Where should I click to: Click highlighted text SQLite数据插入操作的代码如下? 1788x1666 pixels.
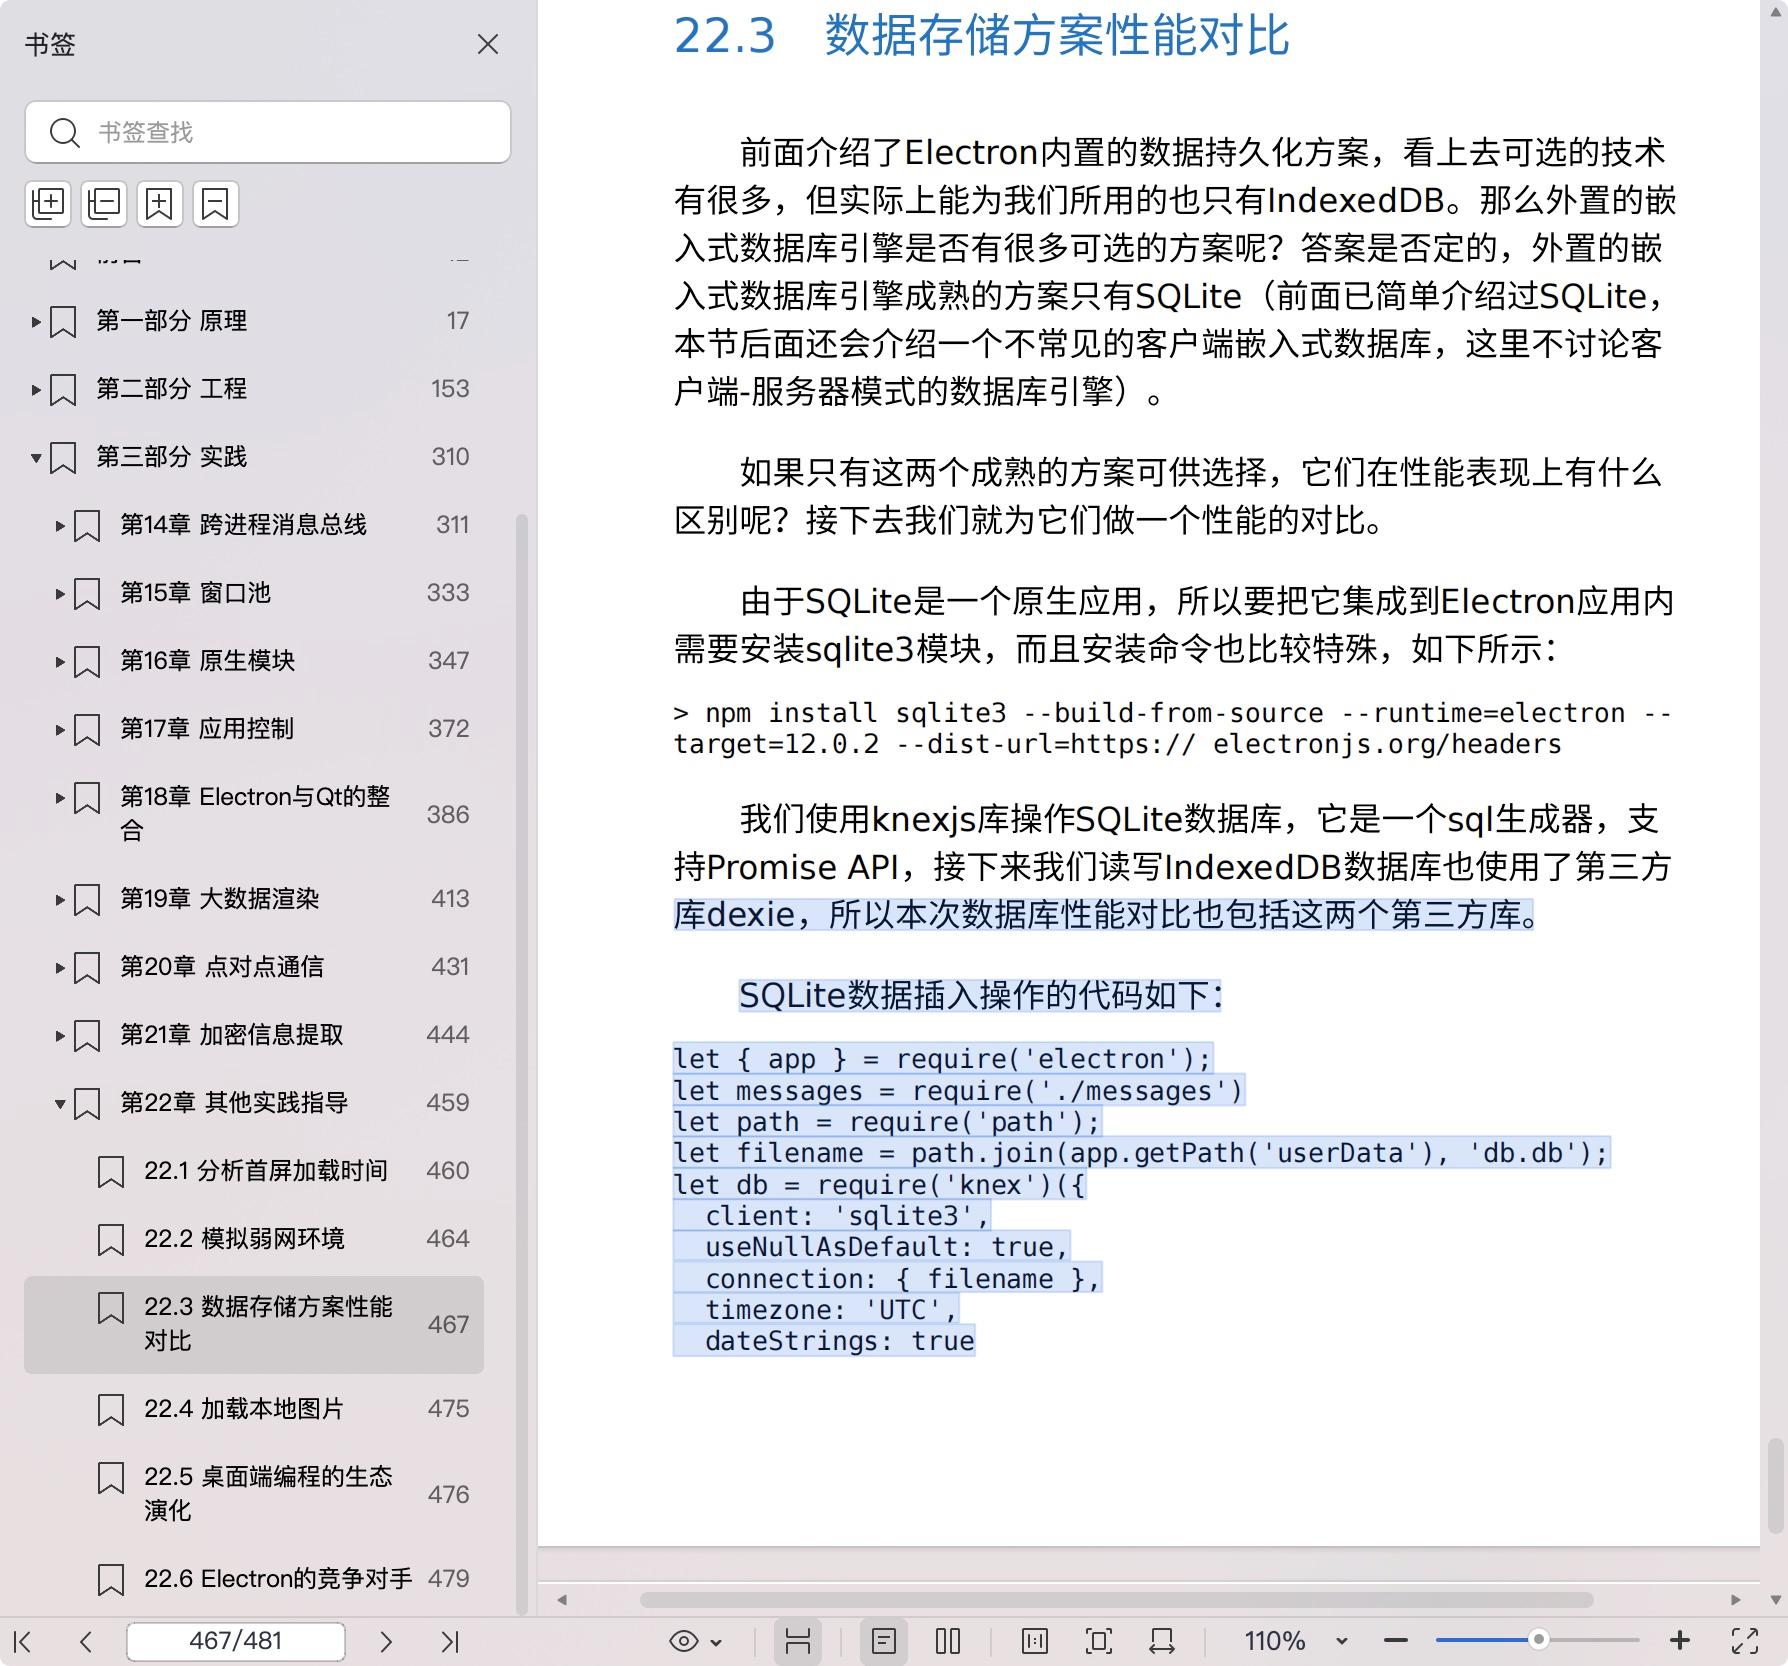(980, 995)
